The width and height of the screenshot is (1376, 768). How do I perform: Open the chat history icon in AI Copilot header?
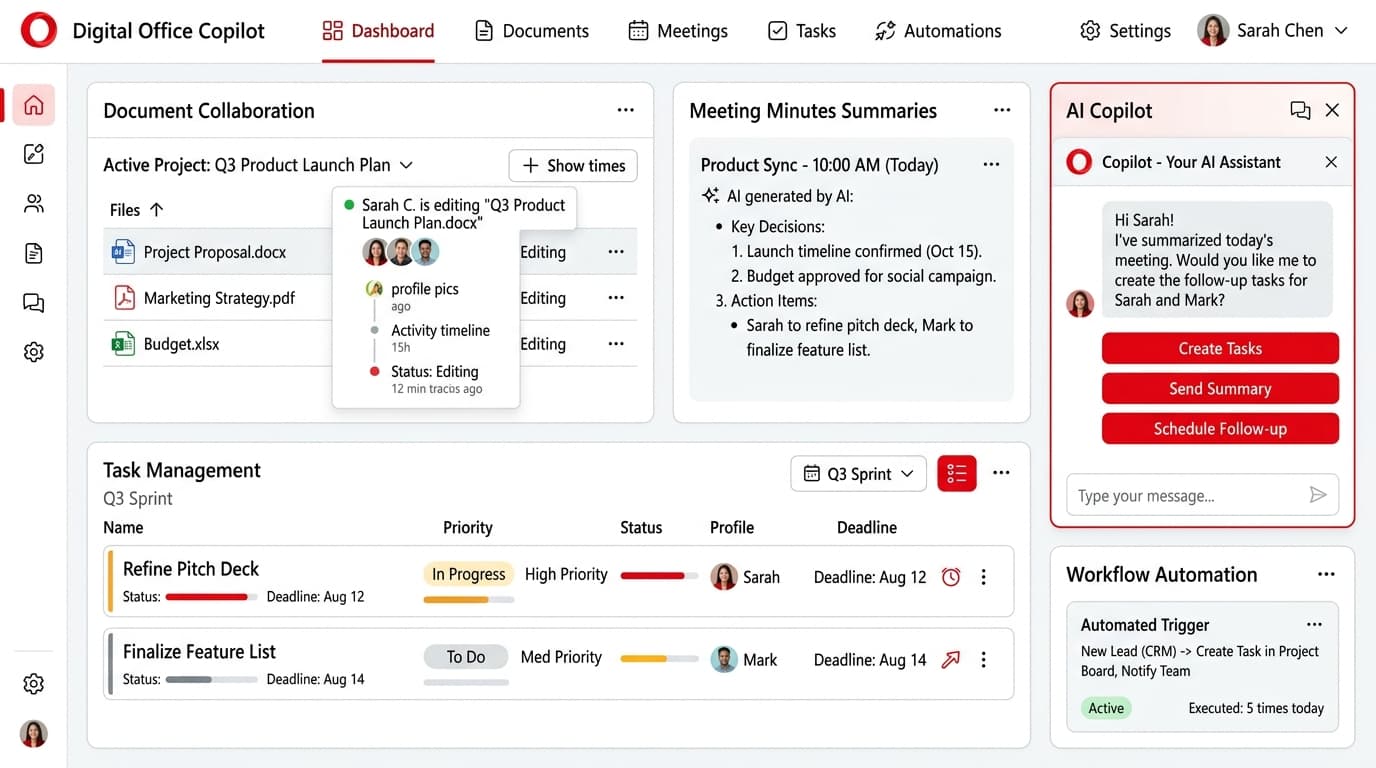click(1300, 111)
